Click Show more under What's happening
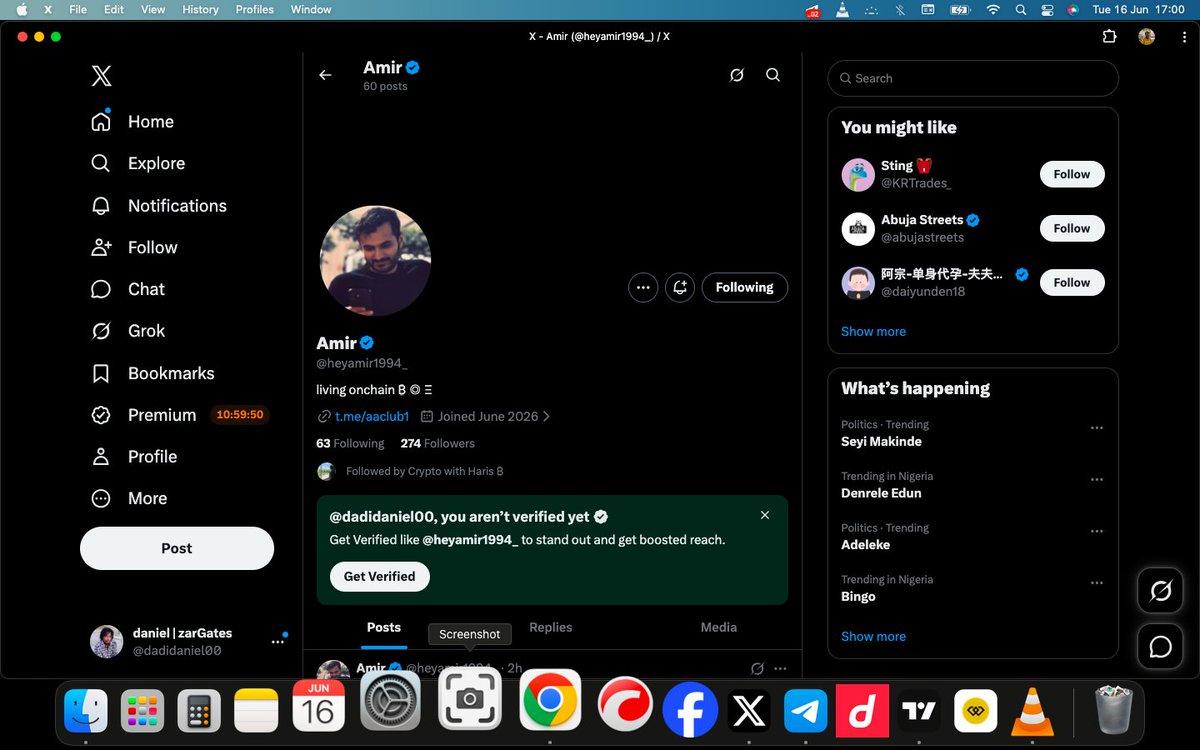Image resolution: width=1200 pixels, height=750 pixels. pos(873,637)
